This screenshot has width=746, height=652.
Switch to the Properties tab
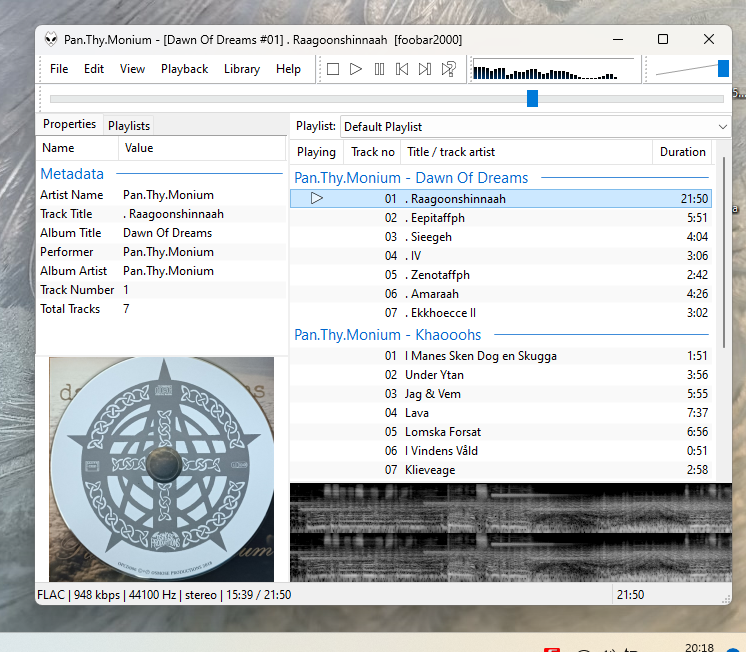click(69, 124)
